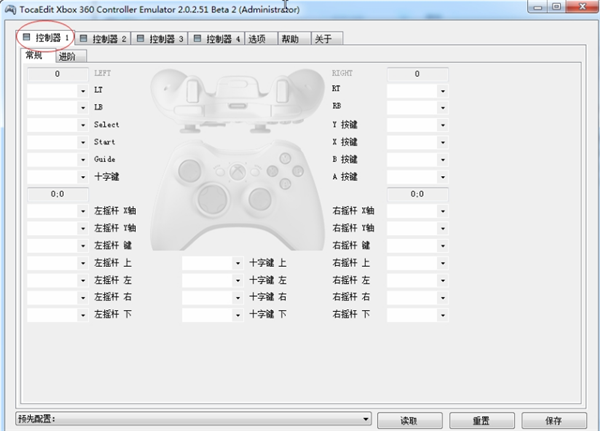Screen dimensions: 600x431
Task: Open the 帮助 tab
Action: (294, 39)
